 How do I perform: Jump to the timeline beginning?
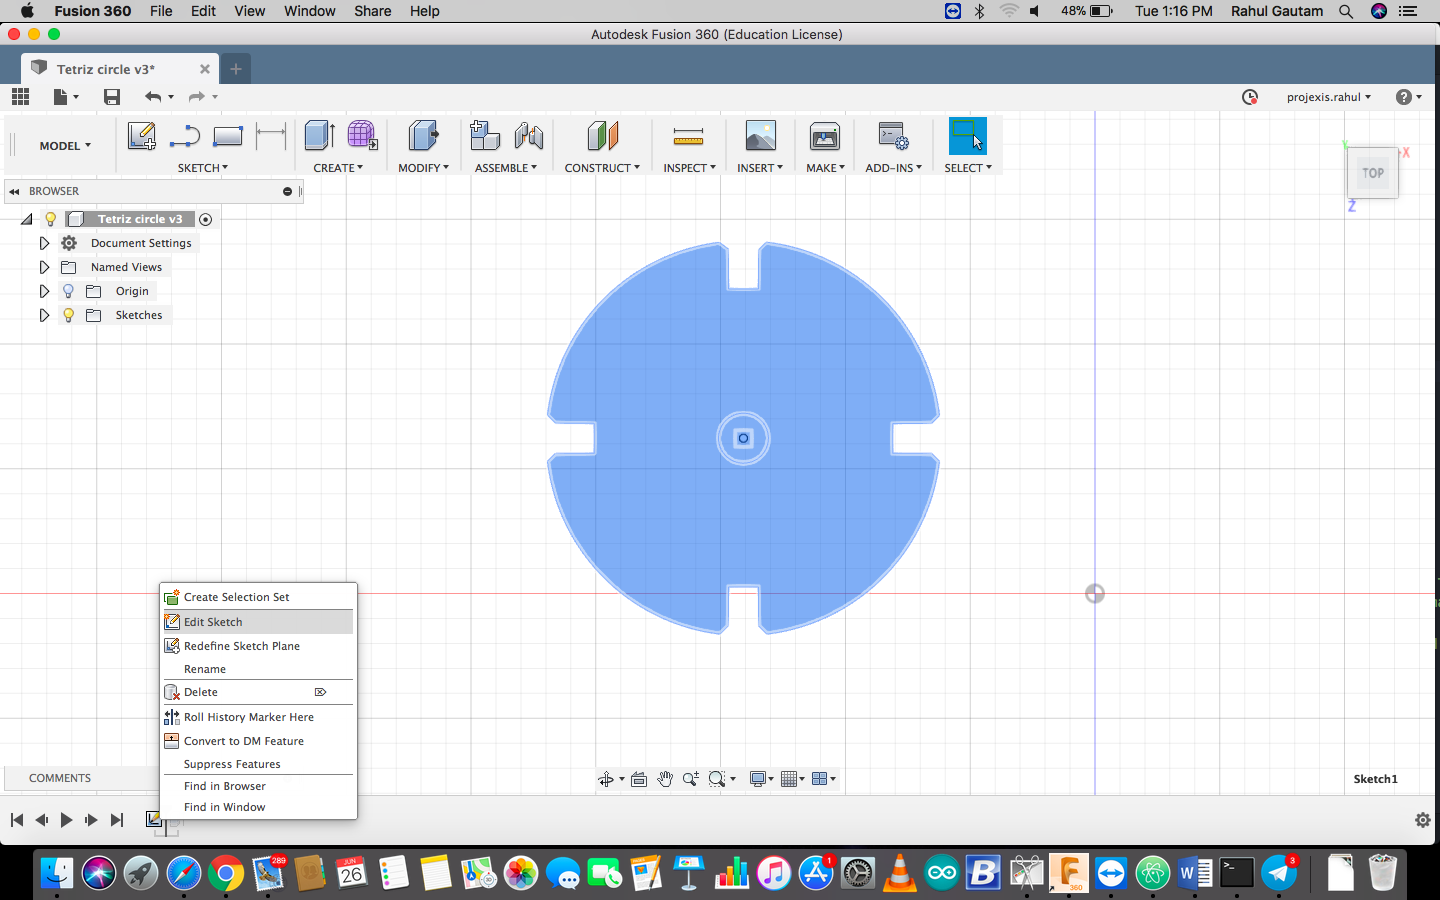(16, 820)
